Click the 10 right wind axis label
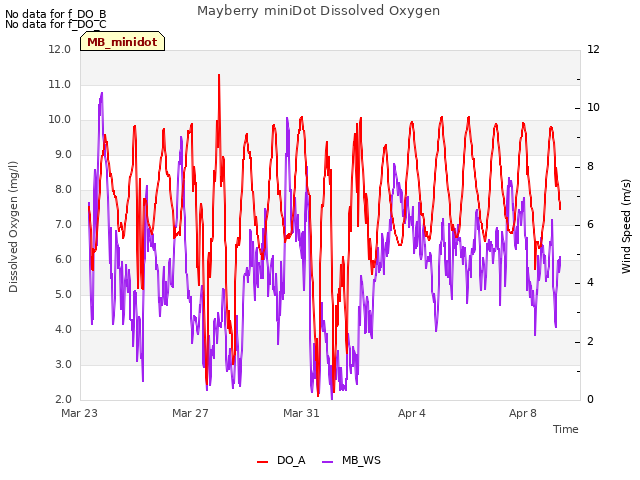Image resolution: width=640 pixels, height=480 pixels. (x=593, y=108)
